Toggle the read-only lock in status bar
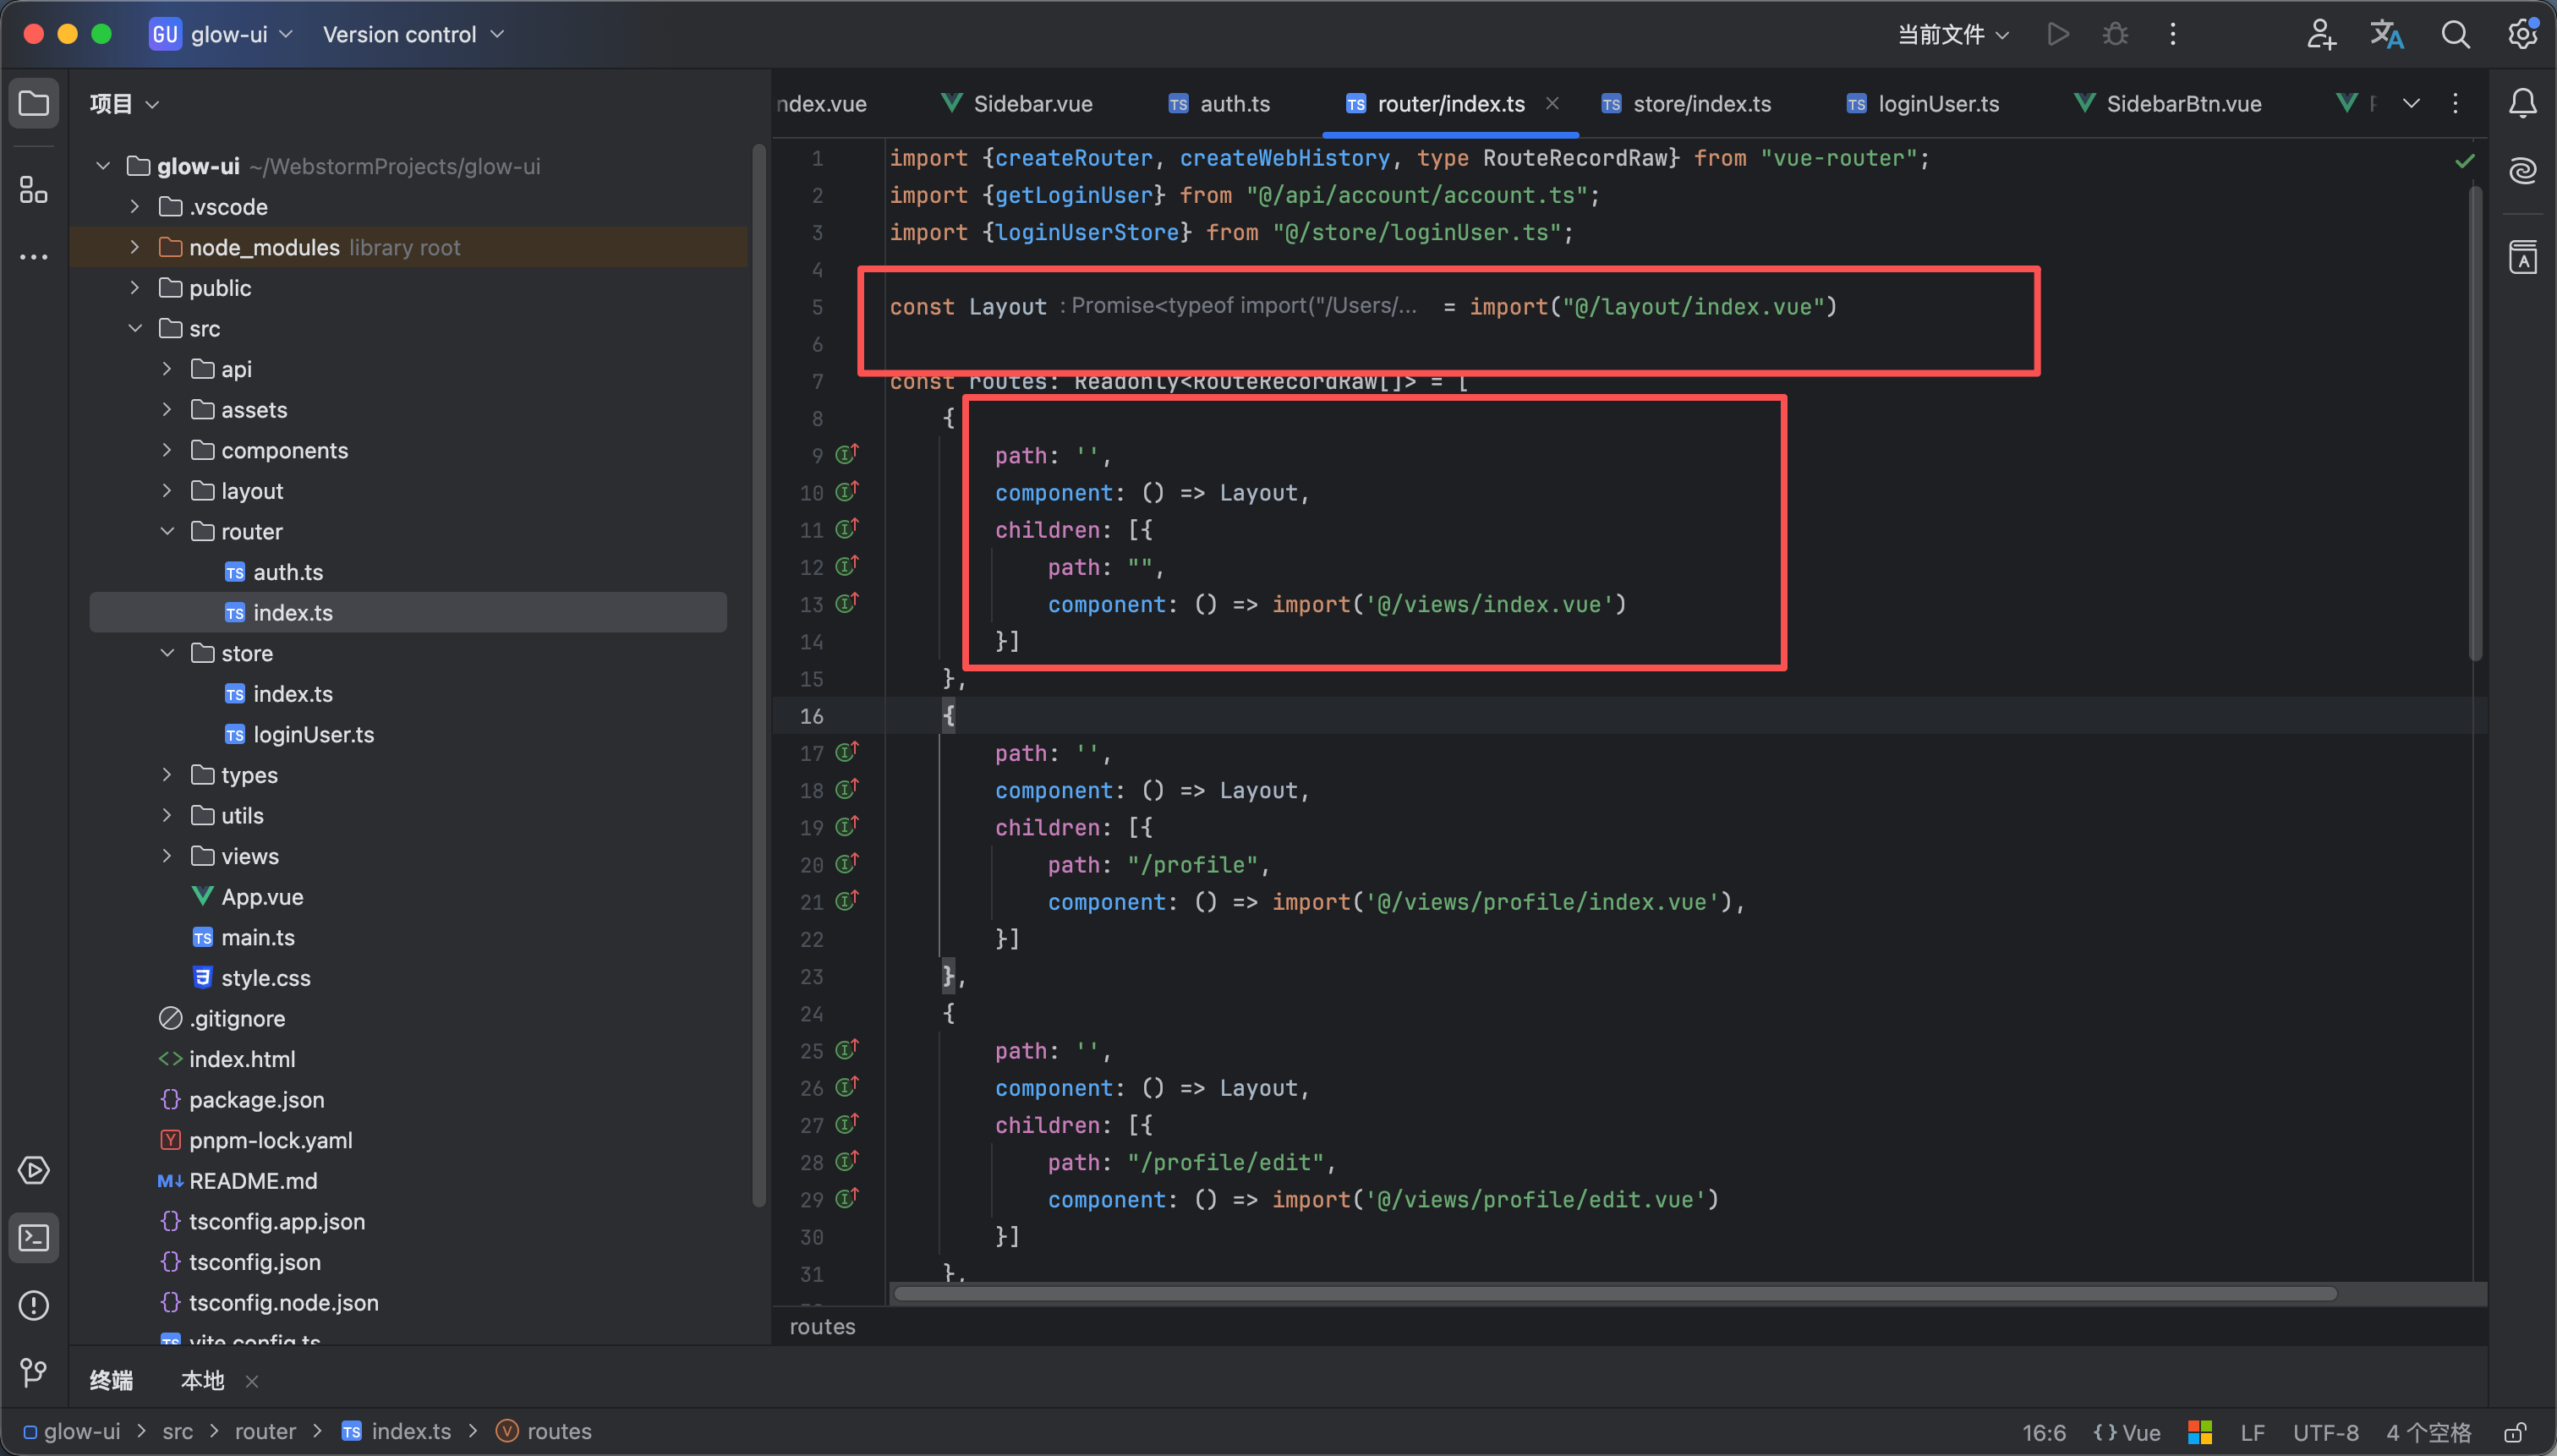 (x=2515, y=1432)
